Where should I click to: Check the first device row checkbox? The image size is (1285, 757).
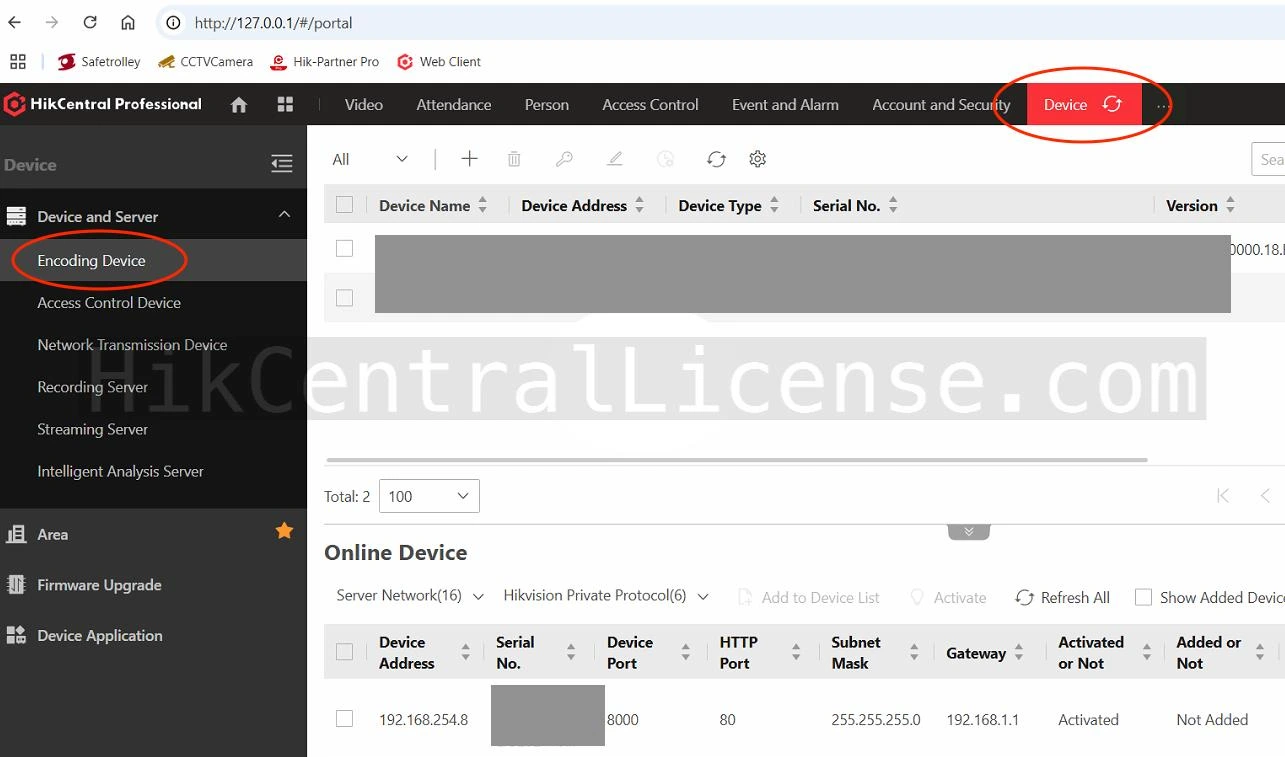click(x=345, y=248)
